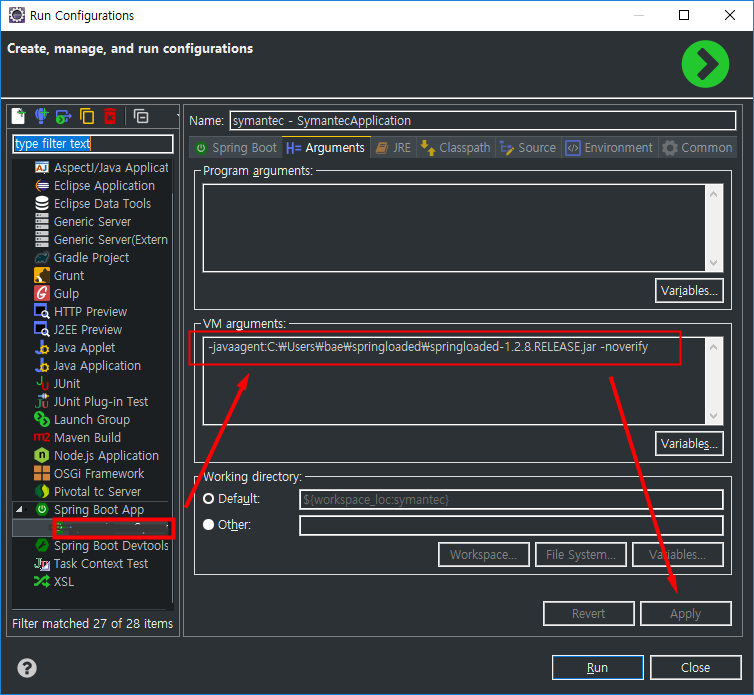The width and height of the screenshot is (754, 695).
Task: Select Maven Build launch type
Action: click(77, 438)
